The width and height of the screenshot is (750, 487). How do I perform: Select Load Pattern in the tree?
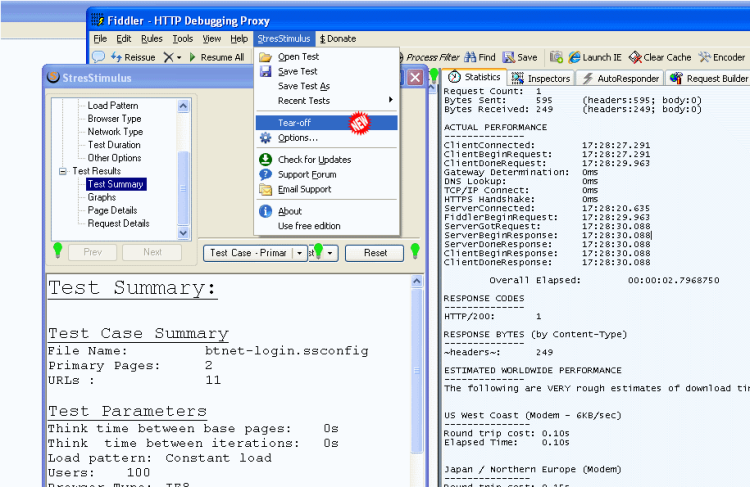pyautogui.click(x=113, y=106)
